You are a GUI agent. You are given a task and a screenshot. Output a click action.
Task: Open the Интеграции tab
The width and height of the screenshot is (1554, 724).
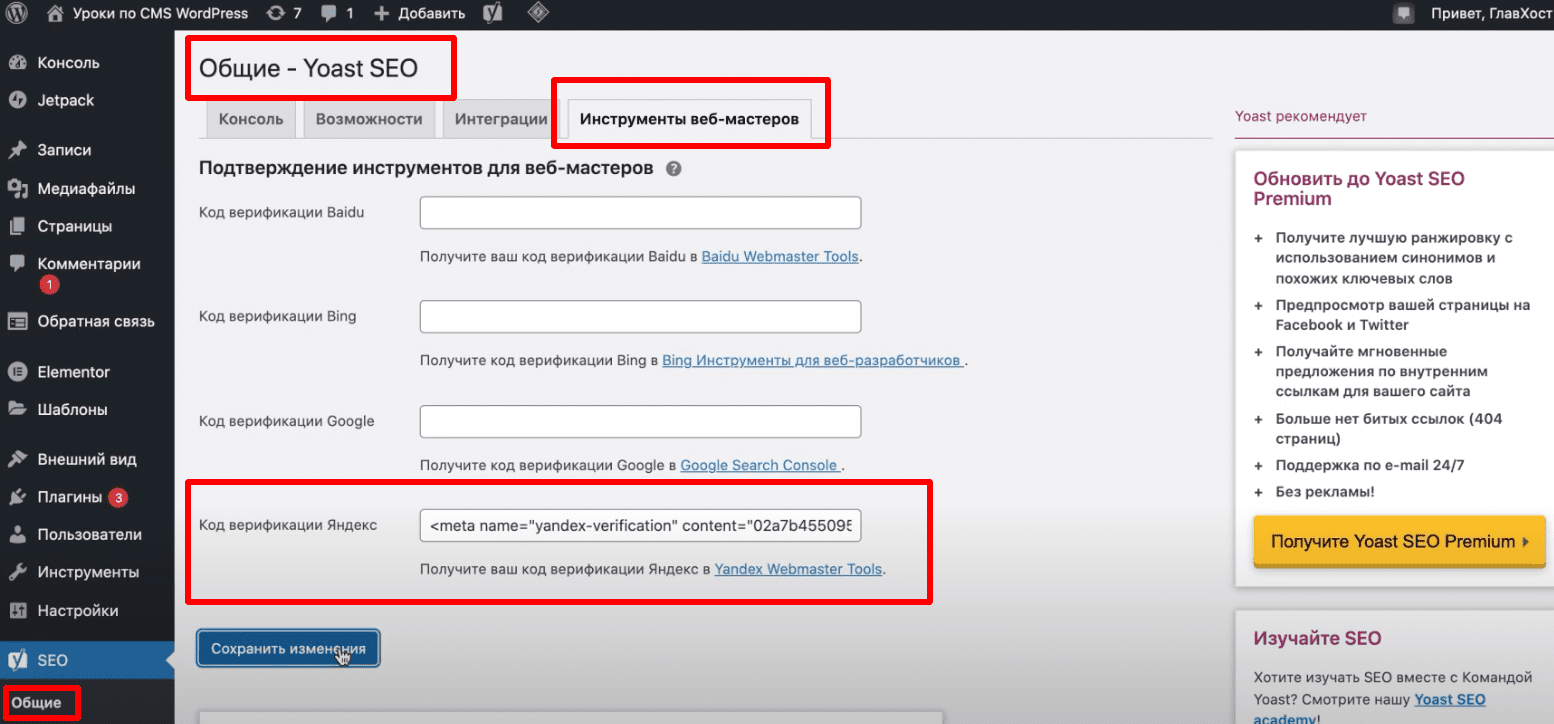pyautogui.click(x=500, y=120)
